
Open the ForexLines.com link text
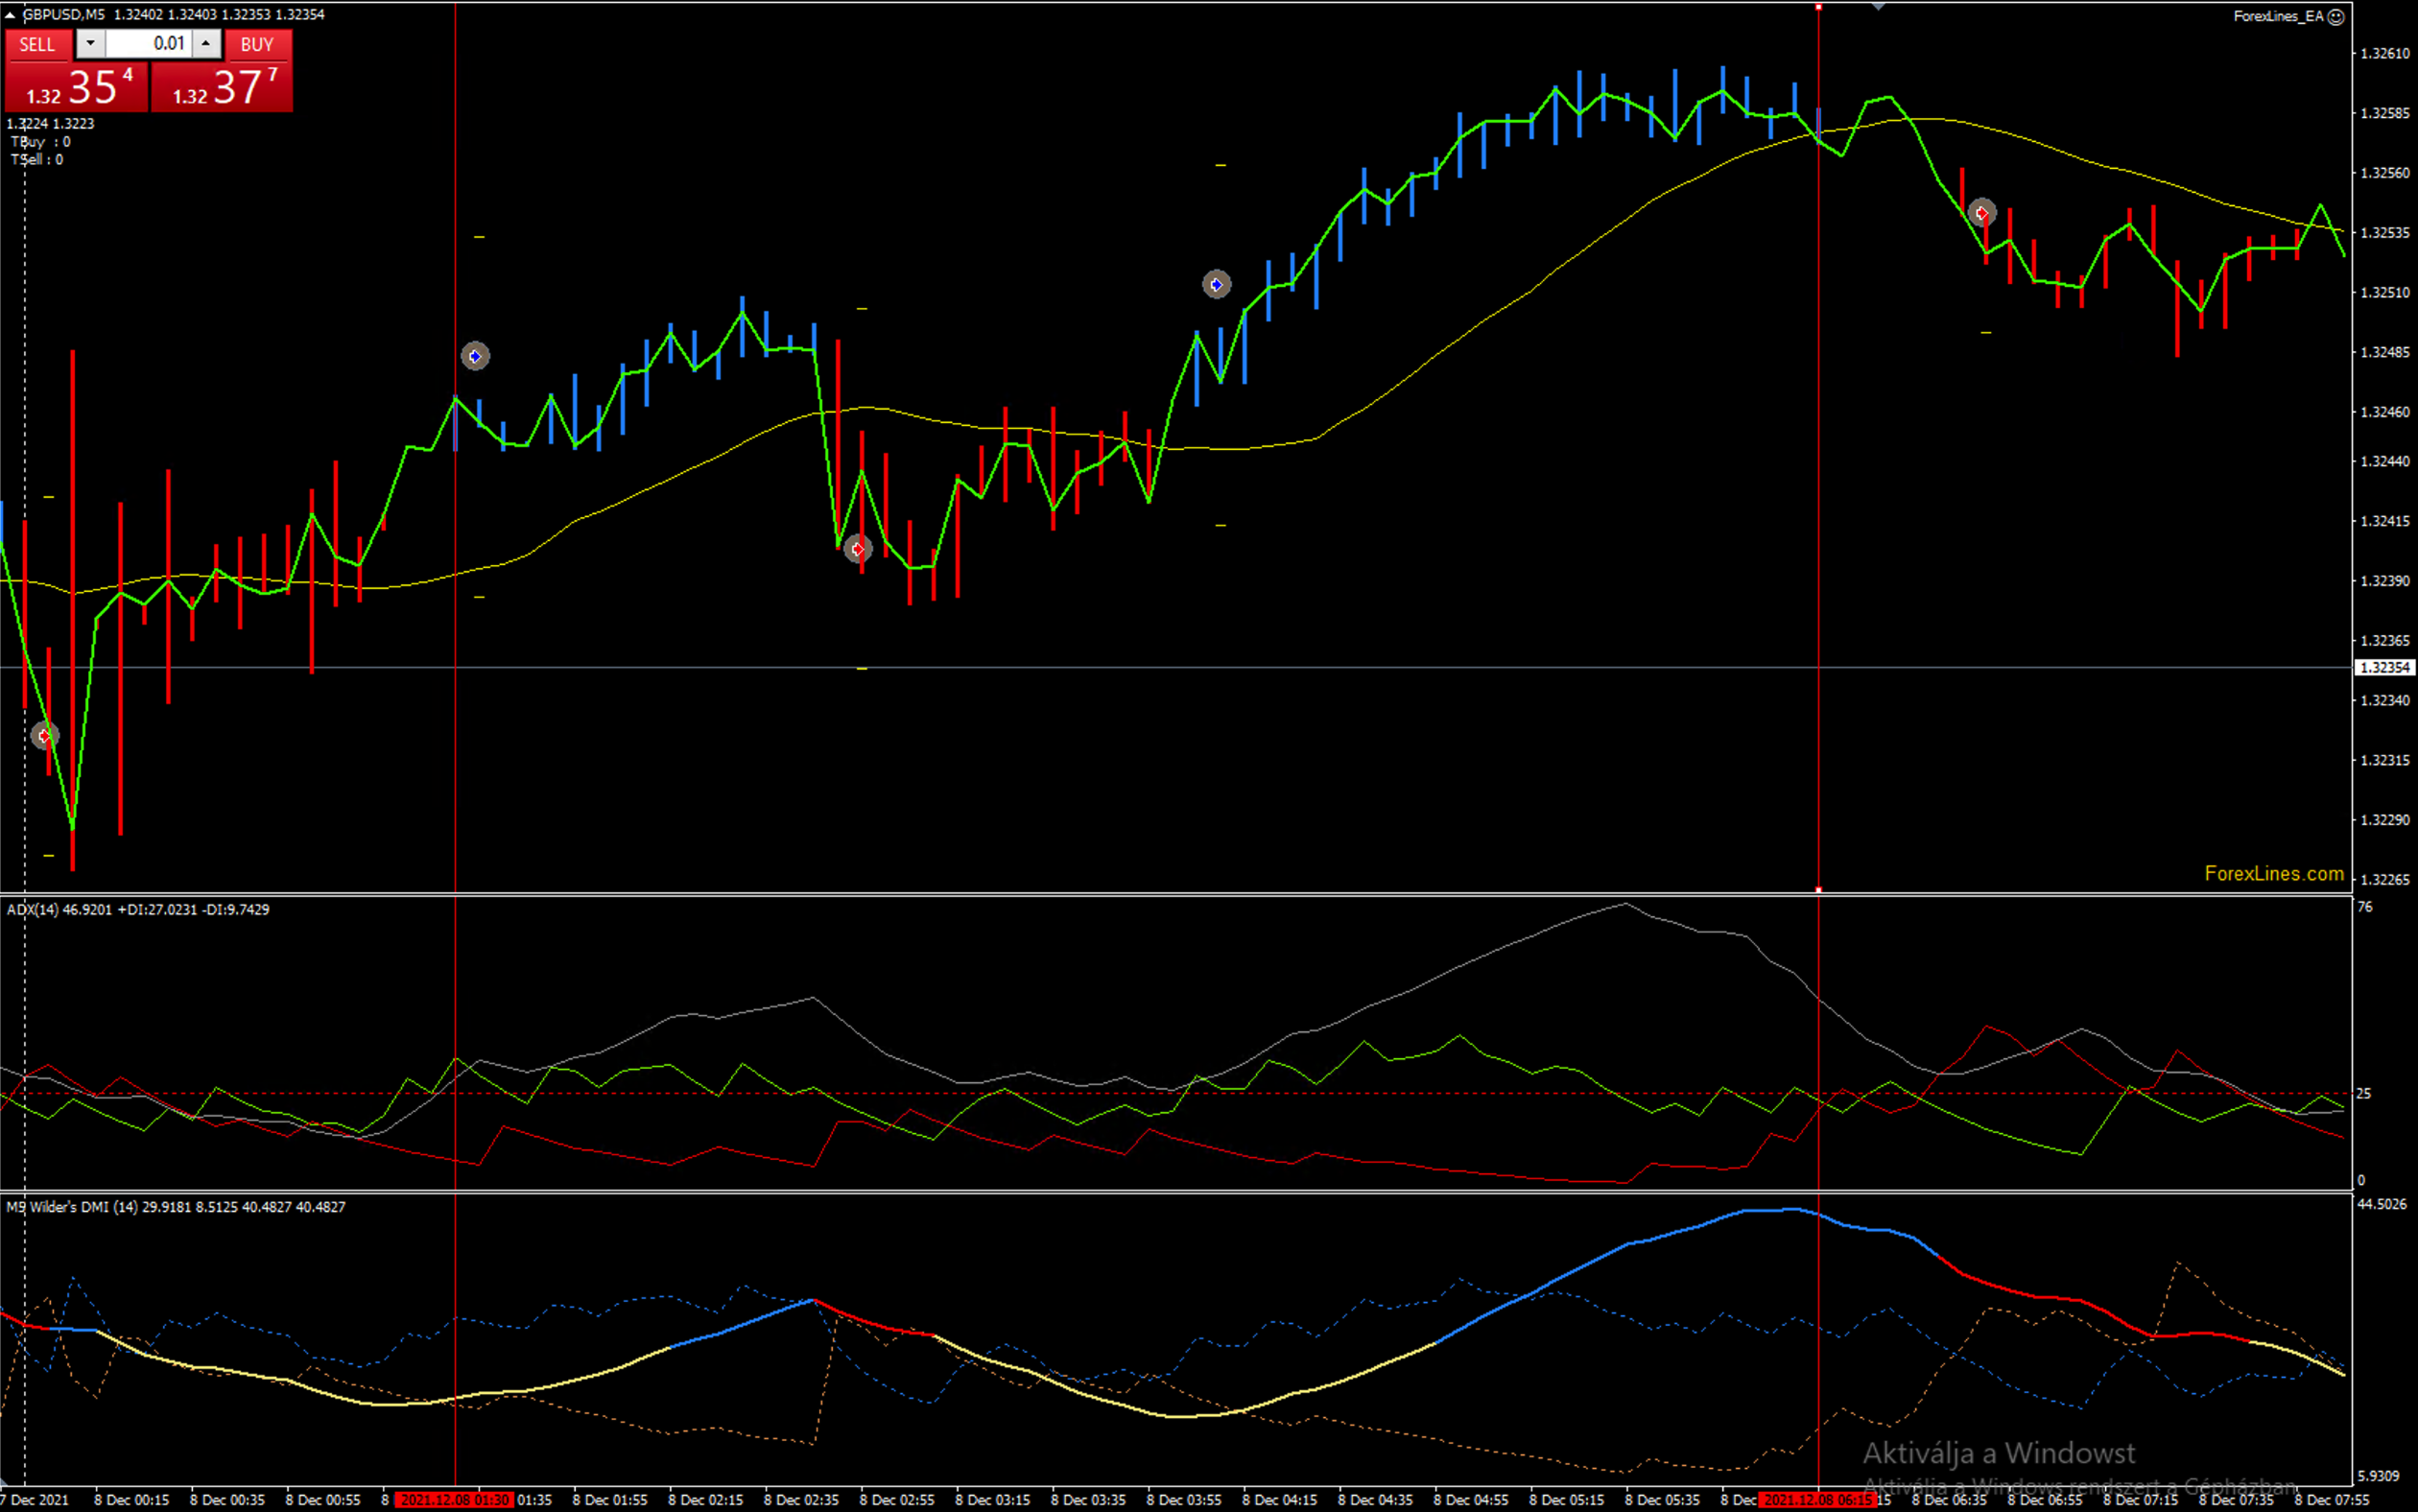(x=2273, y=874)
